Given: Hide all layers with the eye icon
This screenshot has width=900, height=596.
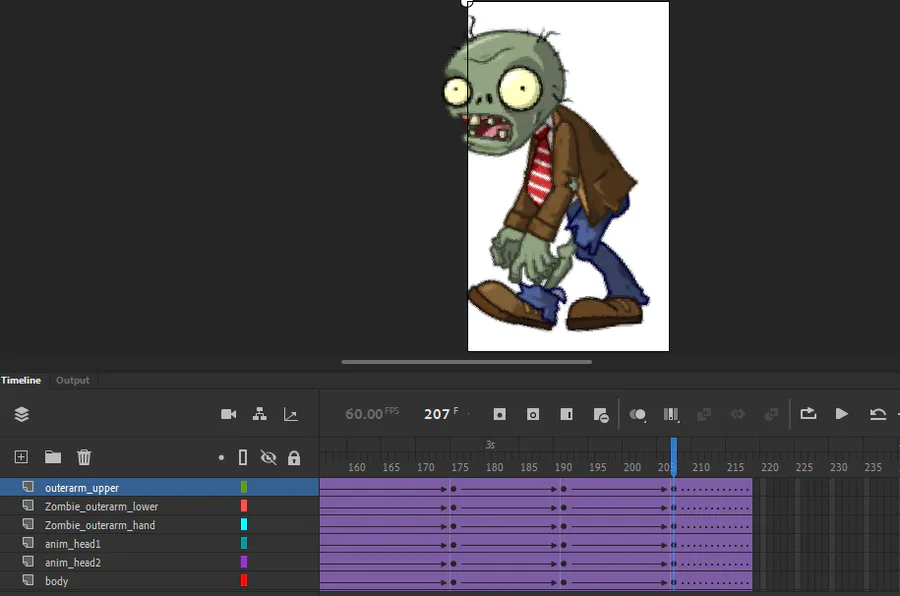Looking at the screenshot, I should coord(268,458).
